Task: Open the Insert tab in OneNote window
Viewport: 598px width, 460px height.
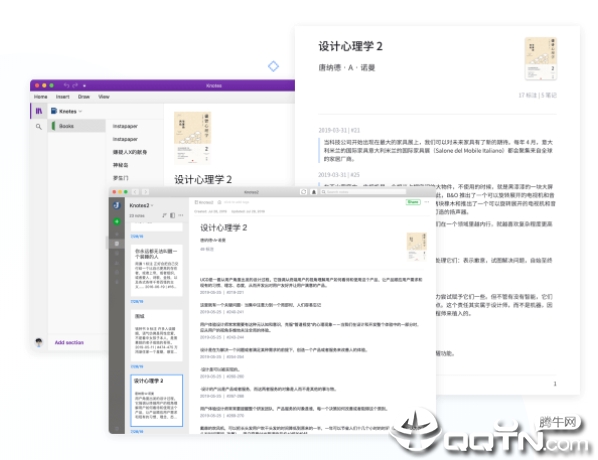Action: 63,97
